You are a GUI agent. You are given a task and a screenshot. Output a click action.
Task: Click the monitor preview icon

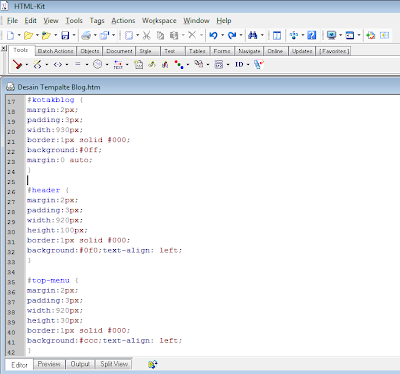pyautogui.click(x=331, y=35)
